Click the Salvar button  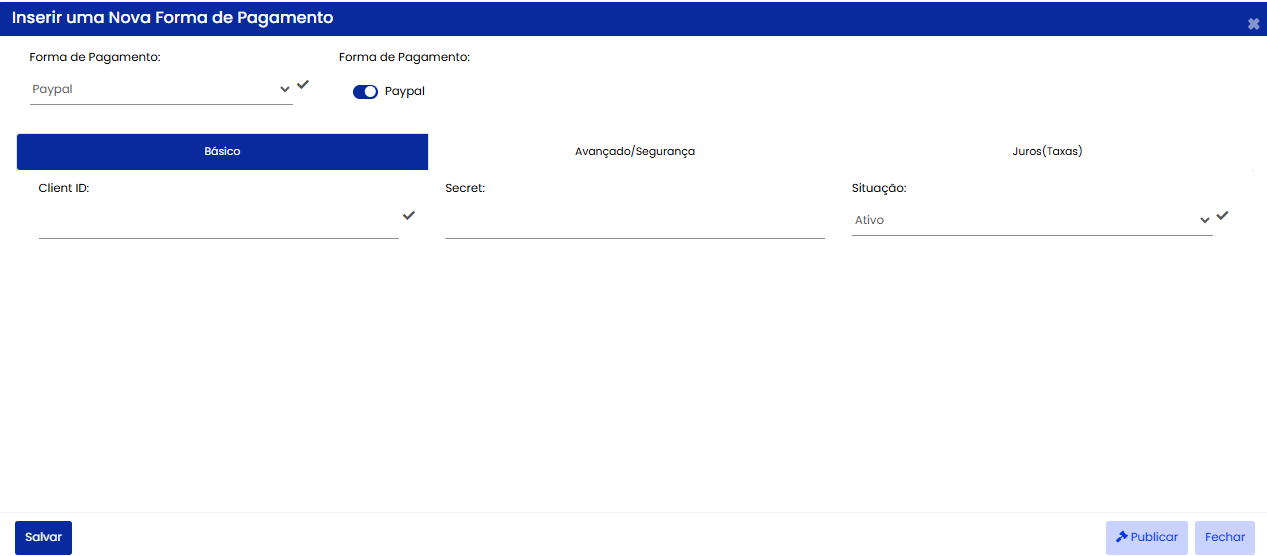[43, 537]
